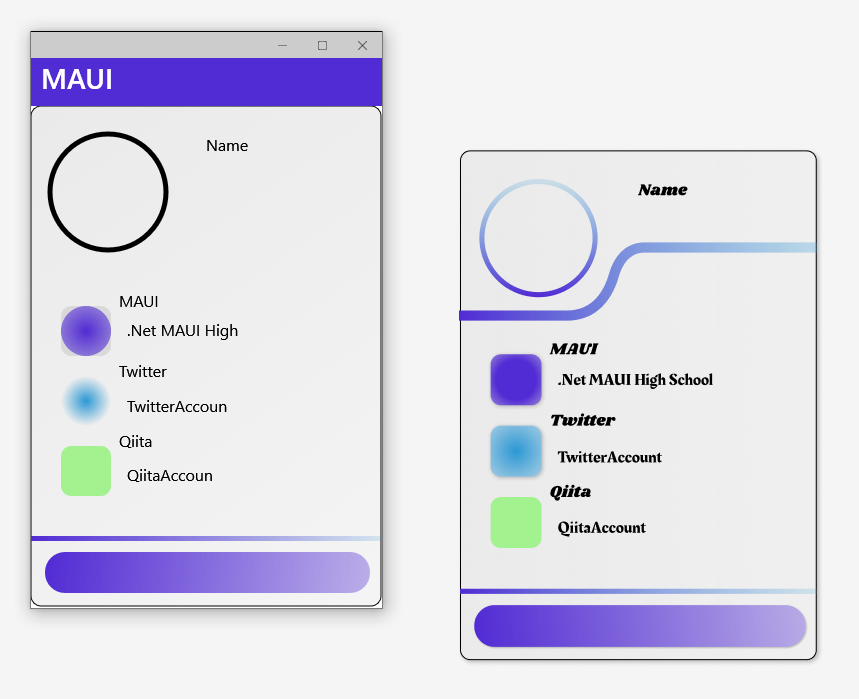Click the blue Twitter icon on the right card
The height and width of the screenshot is (699, 859).
point(515,451)
